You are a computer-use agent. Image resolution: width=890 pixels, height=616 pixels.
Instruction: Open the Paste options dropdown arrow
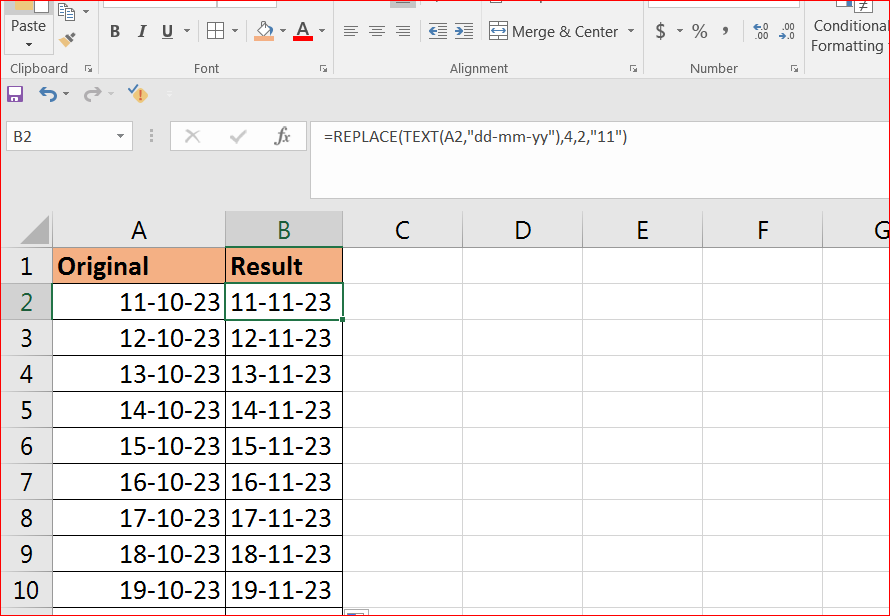[28, 45]
